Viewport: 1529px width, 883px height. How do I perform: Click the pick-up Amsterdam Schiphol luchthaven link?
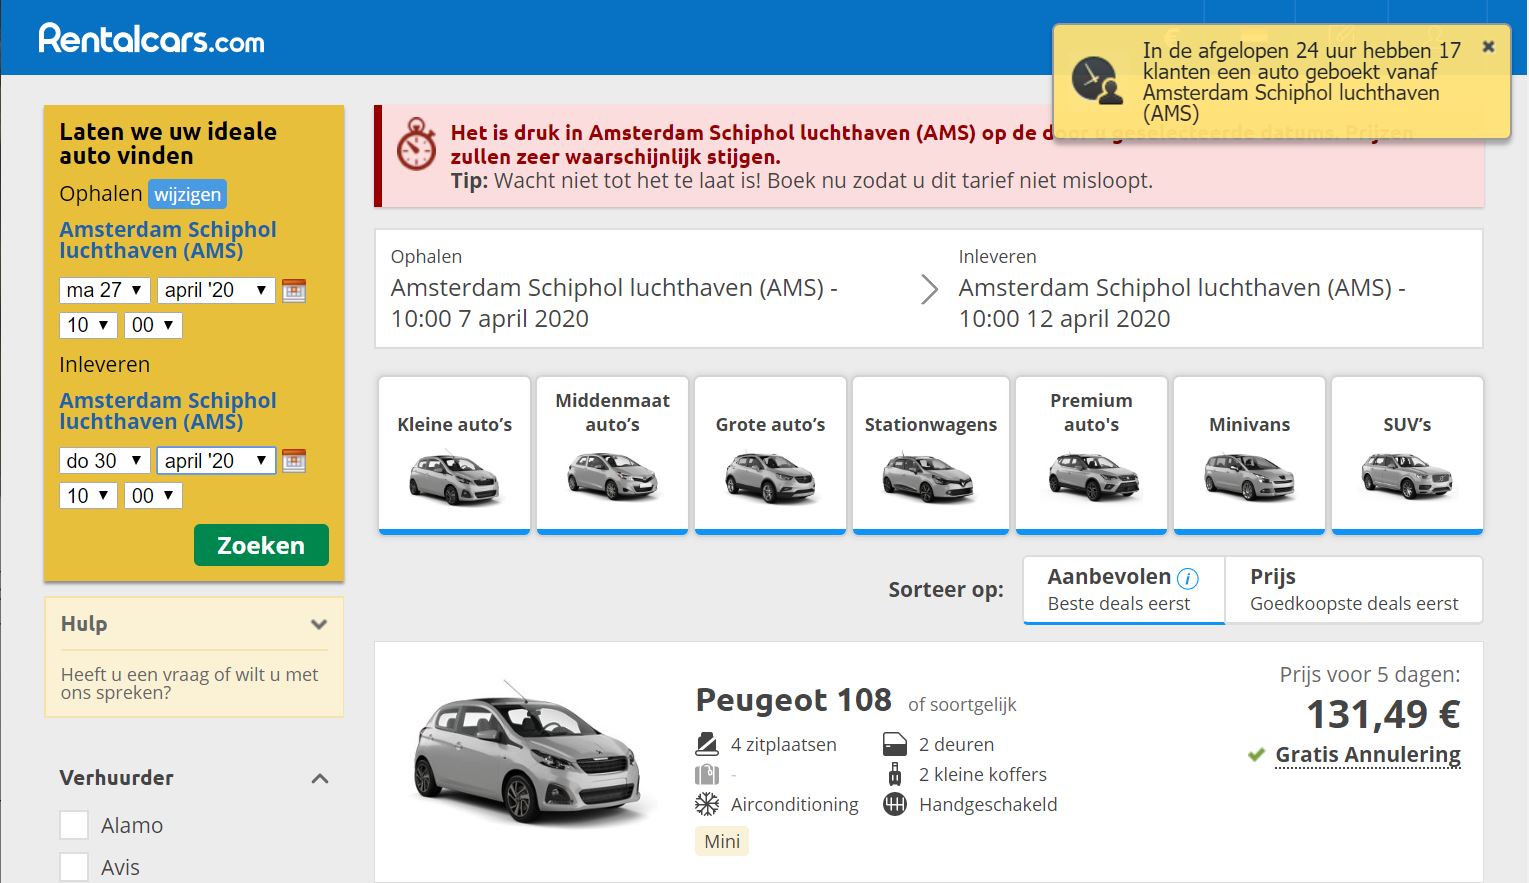pos(168,240)
